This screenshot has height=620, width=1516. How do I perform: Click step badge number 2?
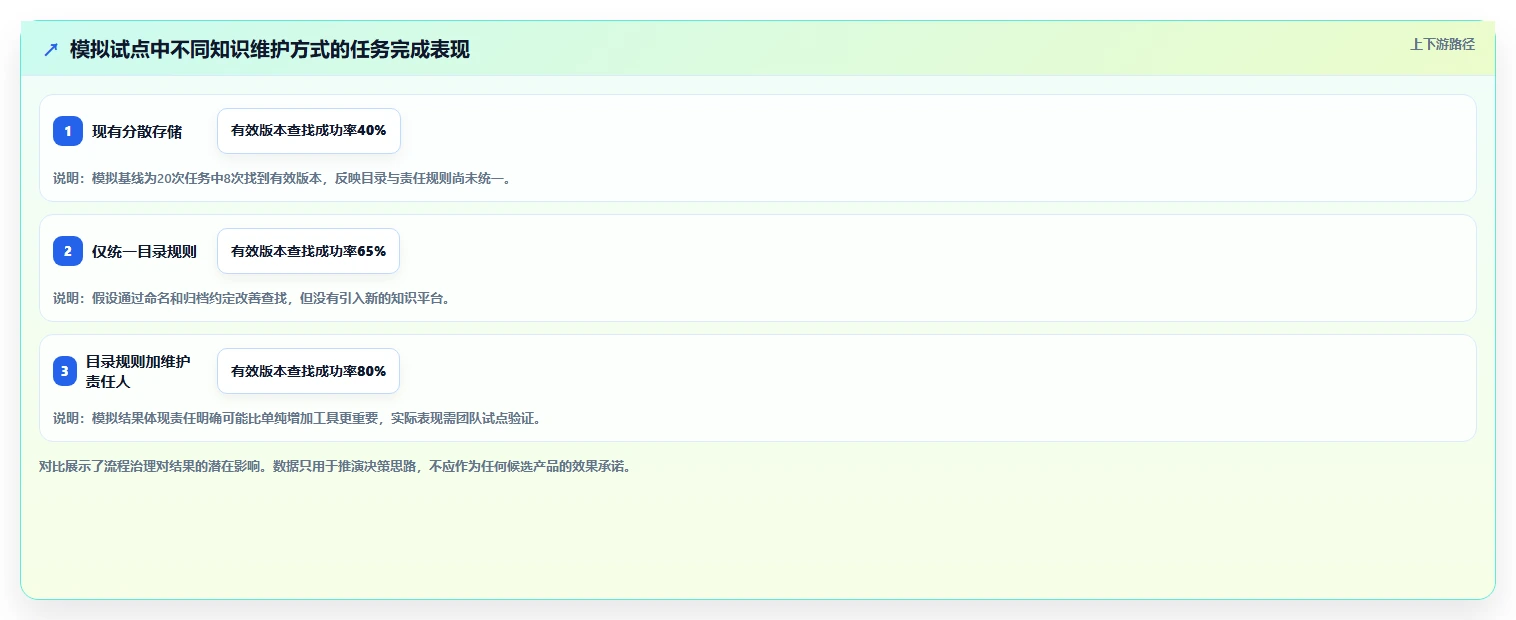point(68,251)
